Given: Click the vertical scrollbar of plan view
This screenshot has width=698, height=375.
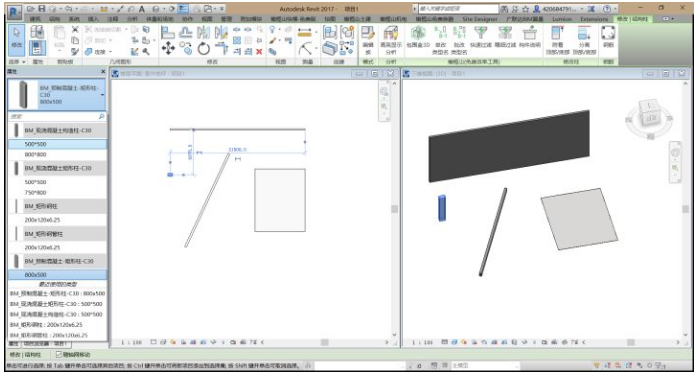Looking at the screenshot, I should tap(394, 208).
